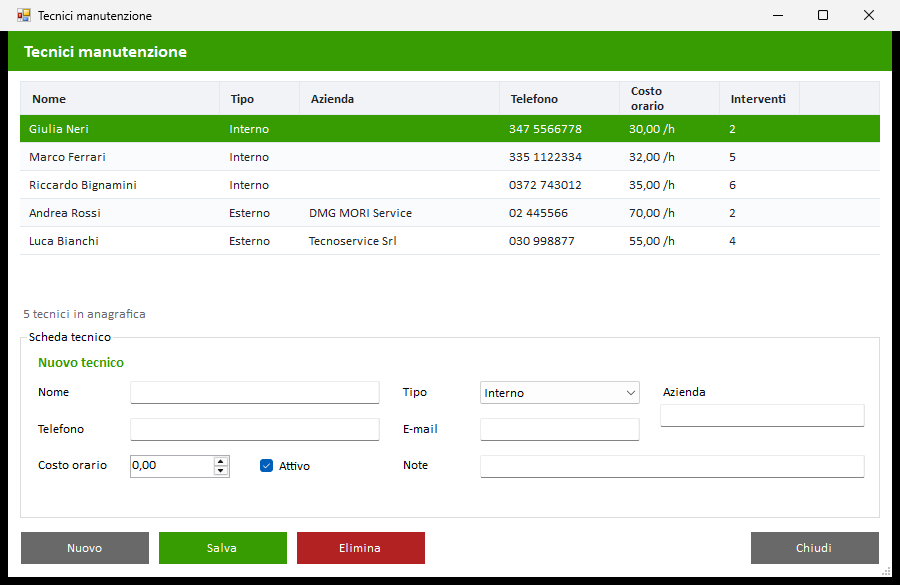The width and height of the screenshot is (900, 585).
Task: Click the app icon in title bar
Action: (24, 16)
